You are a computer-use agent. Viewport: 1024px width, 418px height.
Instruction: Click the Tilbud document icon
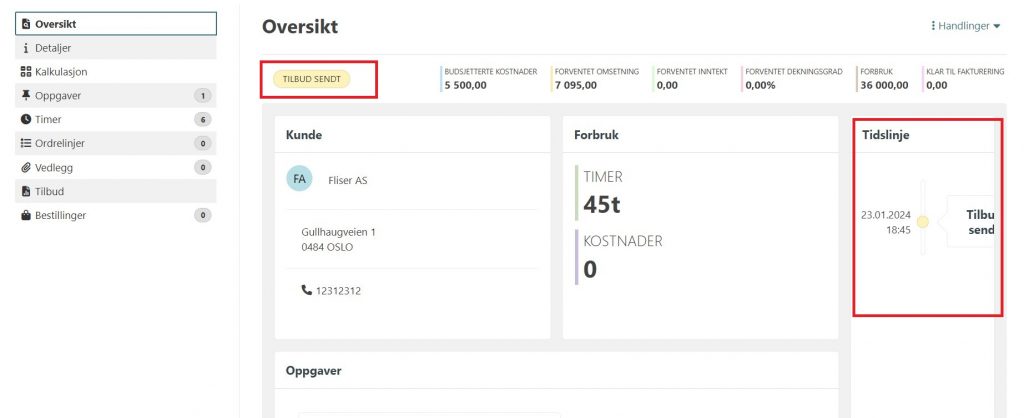tap(26, 191)
